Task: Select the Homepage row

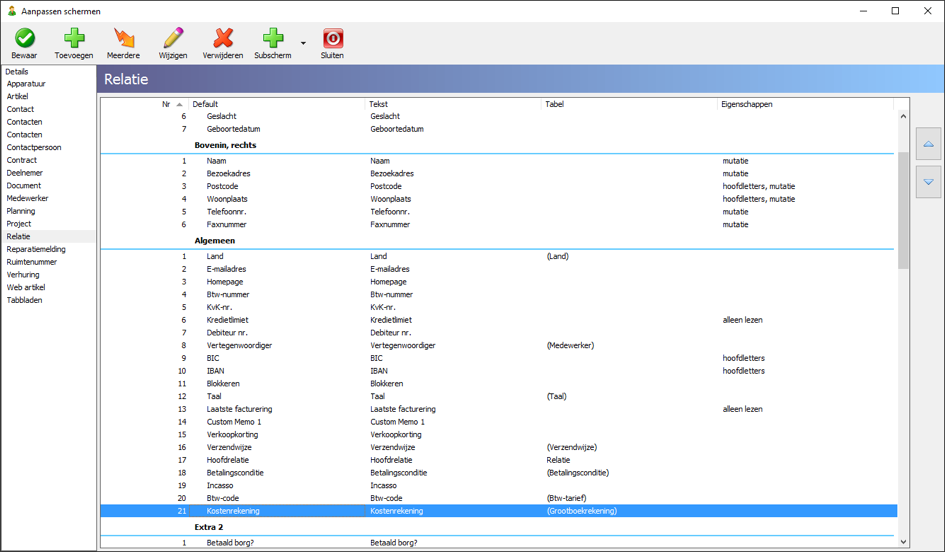Action: (498, 281)
